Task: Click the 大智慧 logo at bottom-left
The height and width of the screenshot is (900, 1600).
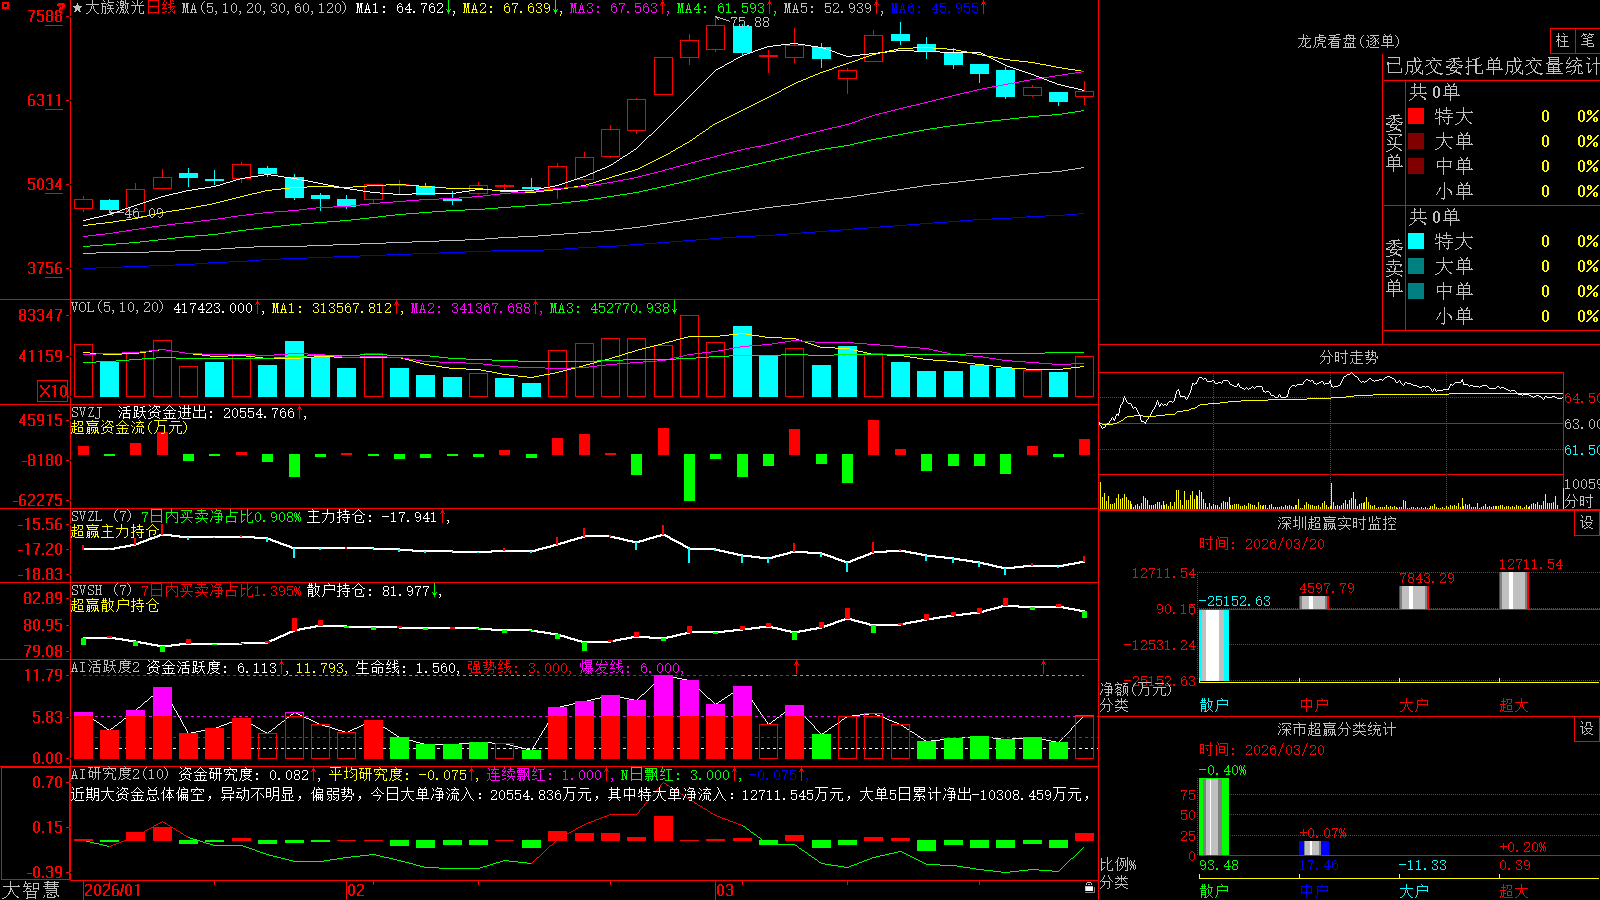Action: pos(31,890)
